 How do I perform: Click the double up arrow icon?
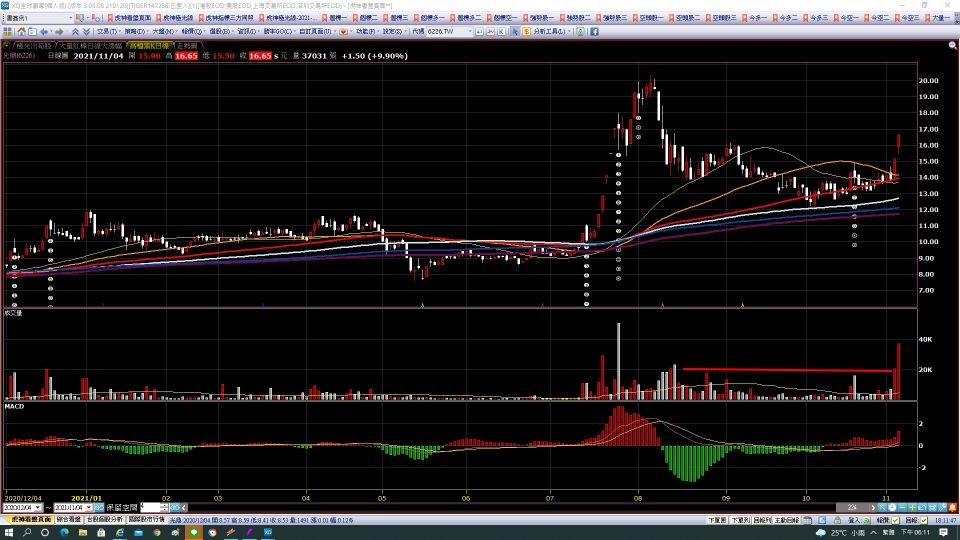coord(76,32)
